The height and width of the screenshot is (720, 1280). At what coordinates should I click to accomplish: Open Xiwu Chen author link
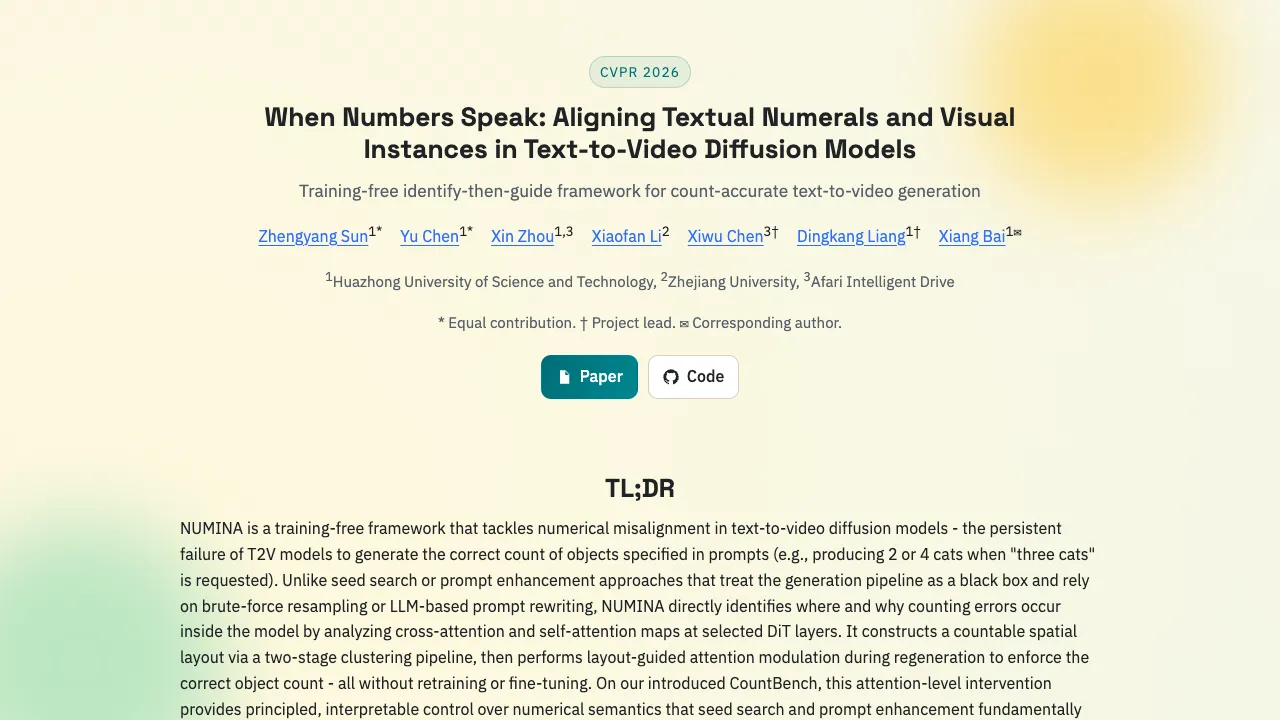(725, 237)
